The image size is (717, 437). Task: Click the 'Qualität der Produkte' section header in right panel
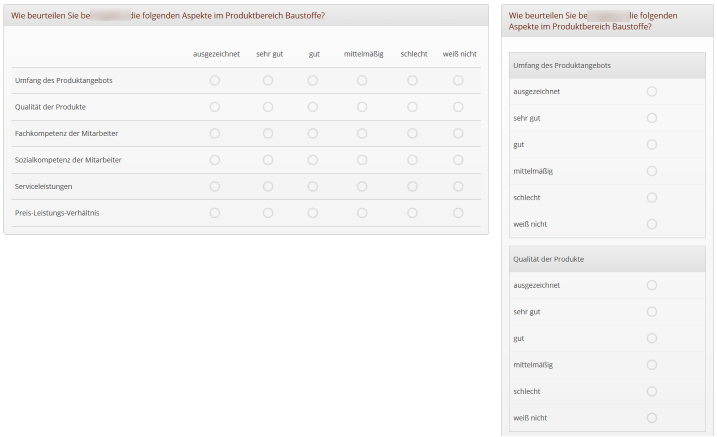[548, 259]
